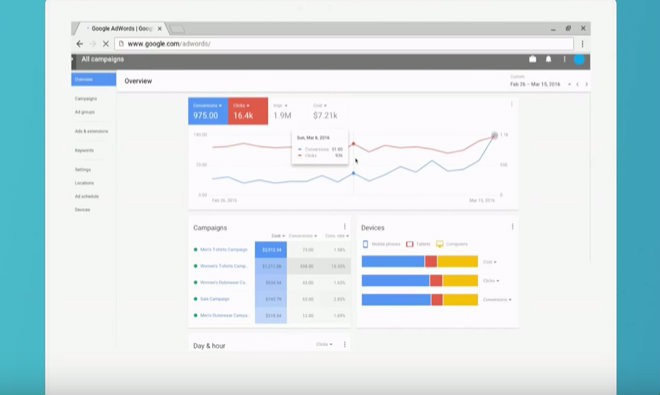
Task: Open Ad groups in the left sidebar
Action: 85,112
